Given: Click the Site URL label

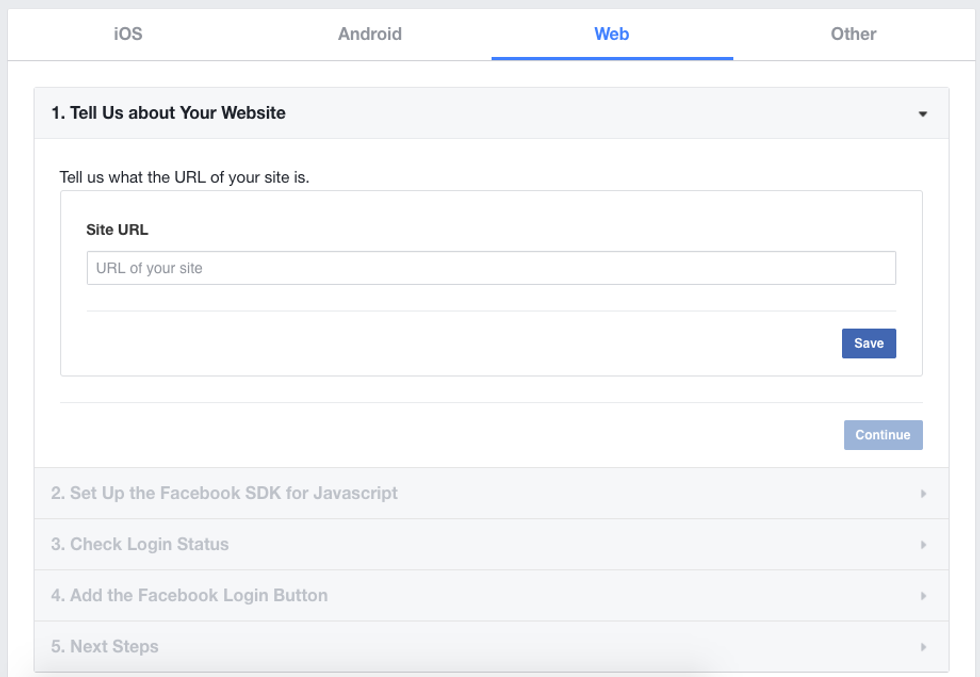Looking at the screenshot, I should click(118, 229).
